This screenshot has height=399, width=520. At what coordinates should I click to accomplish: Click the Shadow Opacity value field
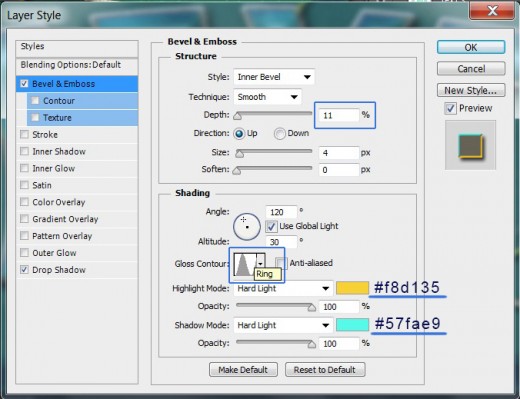(x=339, y=344)
